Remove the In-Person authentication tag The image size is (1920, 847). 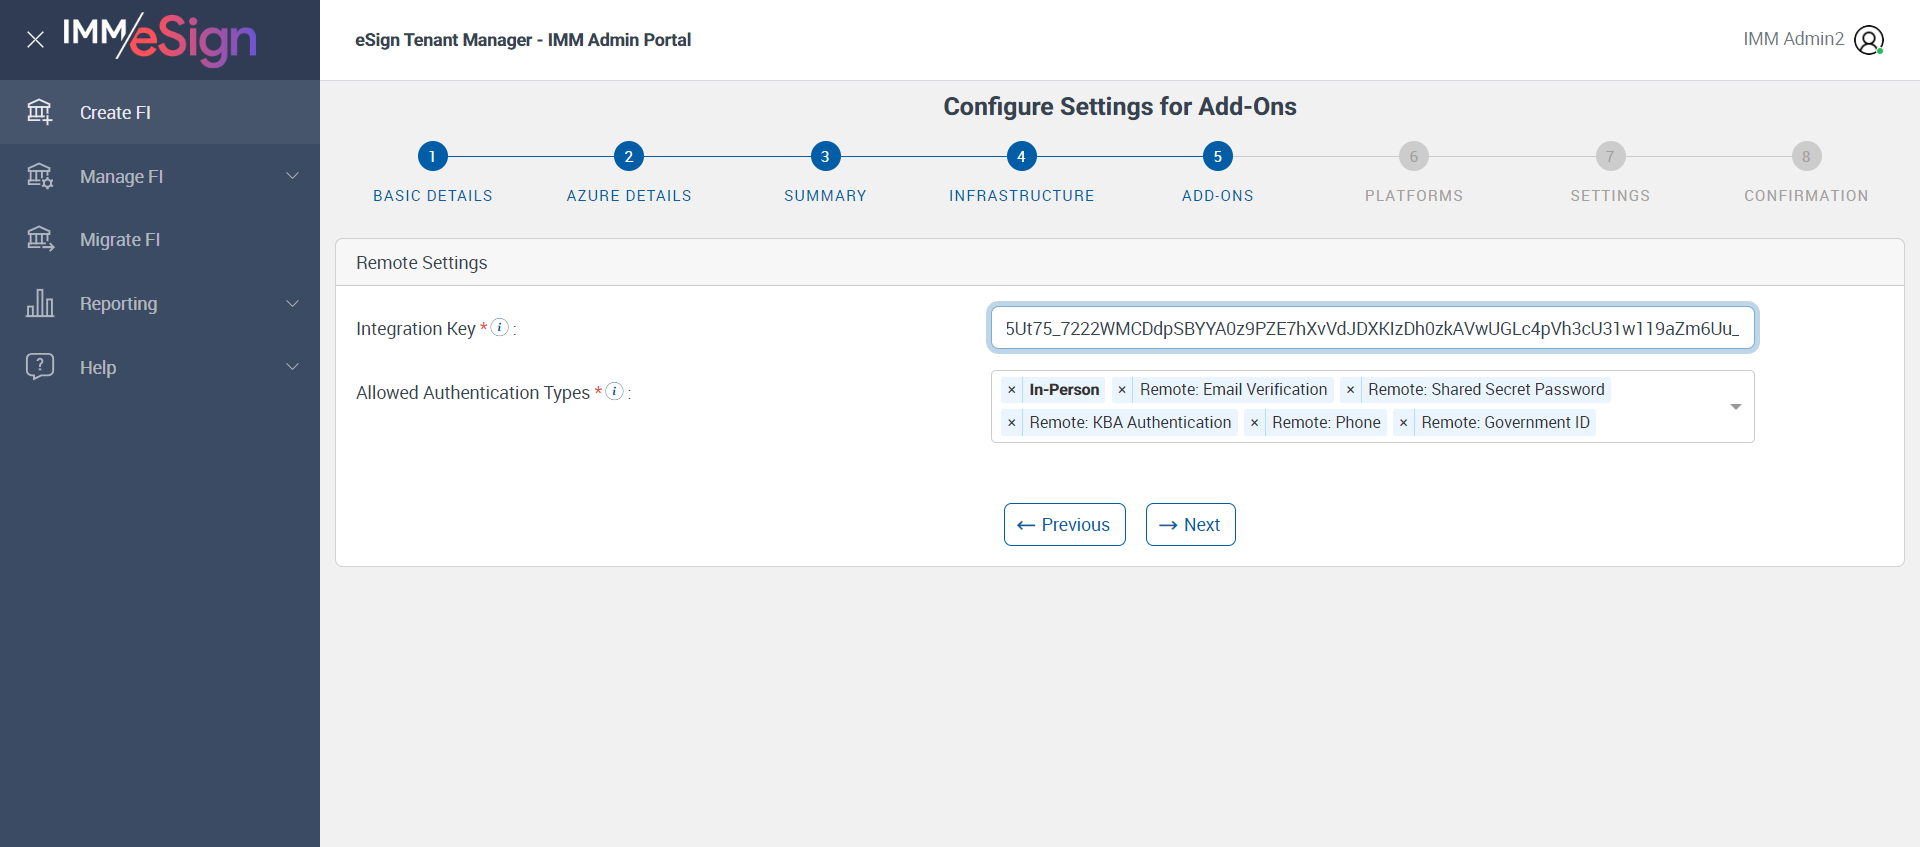1012,390
